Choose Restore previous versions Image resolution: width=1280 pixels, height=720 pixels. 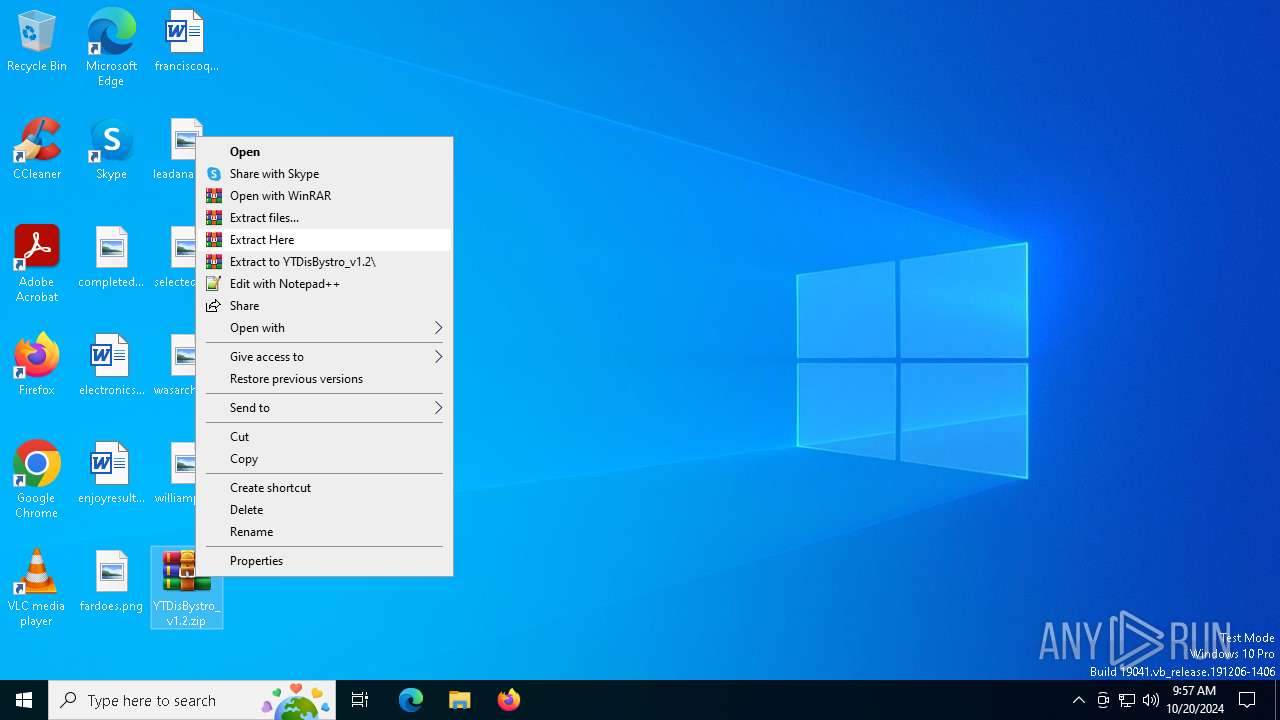point(324,379)
